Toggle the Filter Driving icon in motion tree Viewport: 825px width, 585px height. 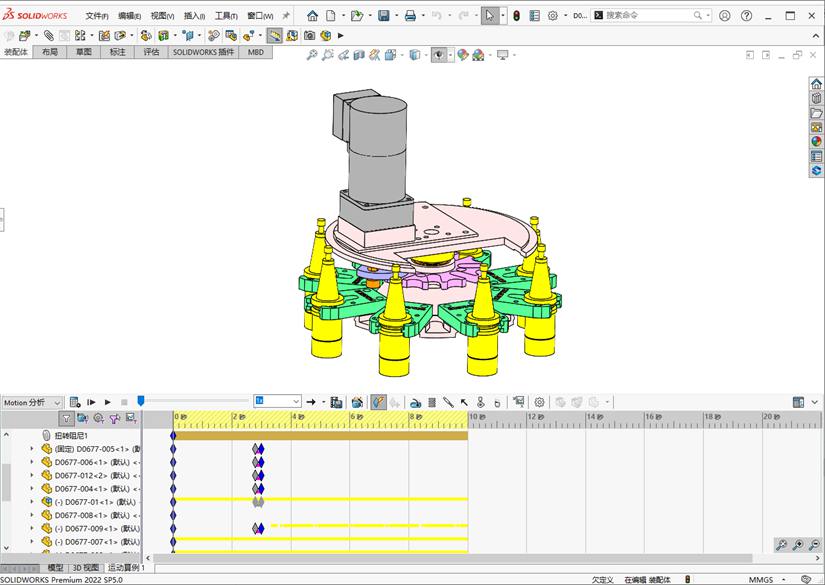point(98,419)
